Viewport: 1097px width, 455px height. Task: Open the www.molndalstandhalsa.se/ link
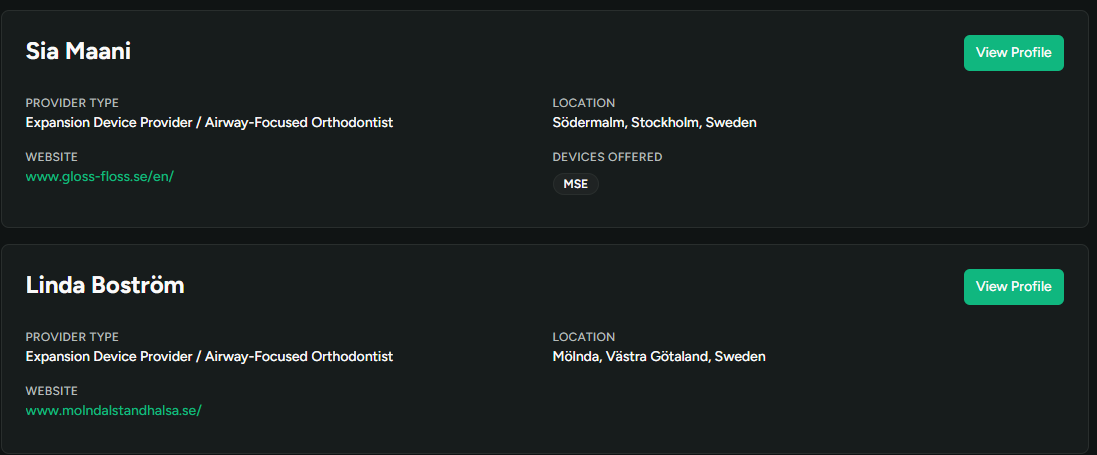pos(113,410)
